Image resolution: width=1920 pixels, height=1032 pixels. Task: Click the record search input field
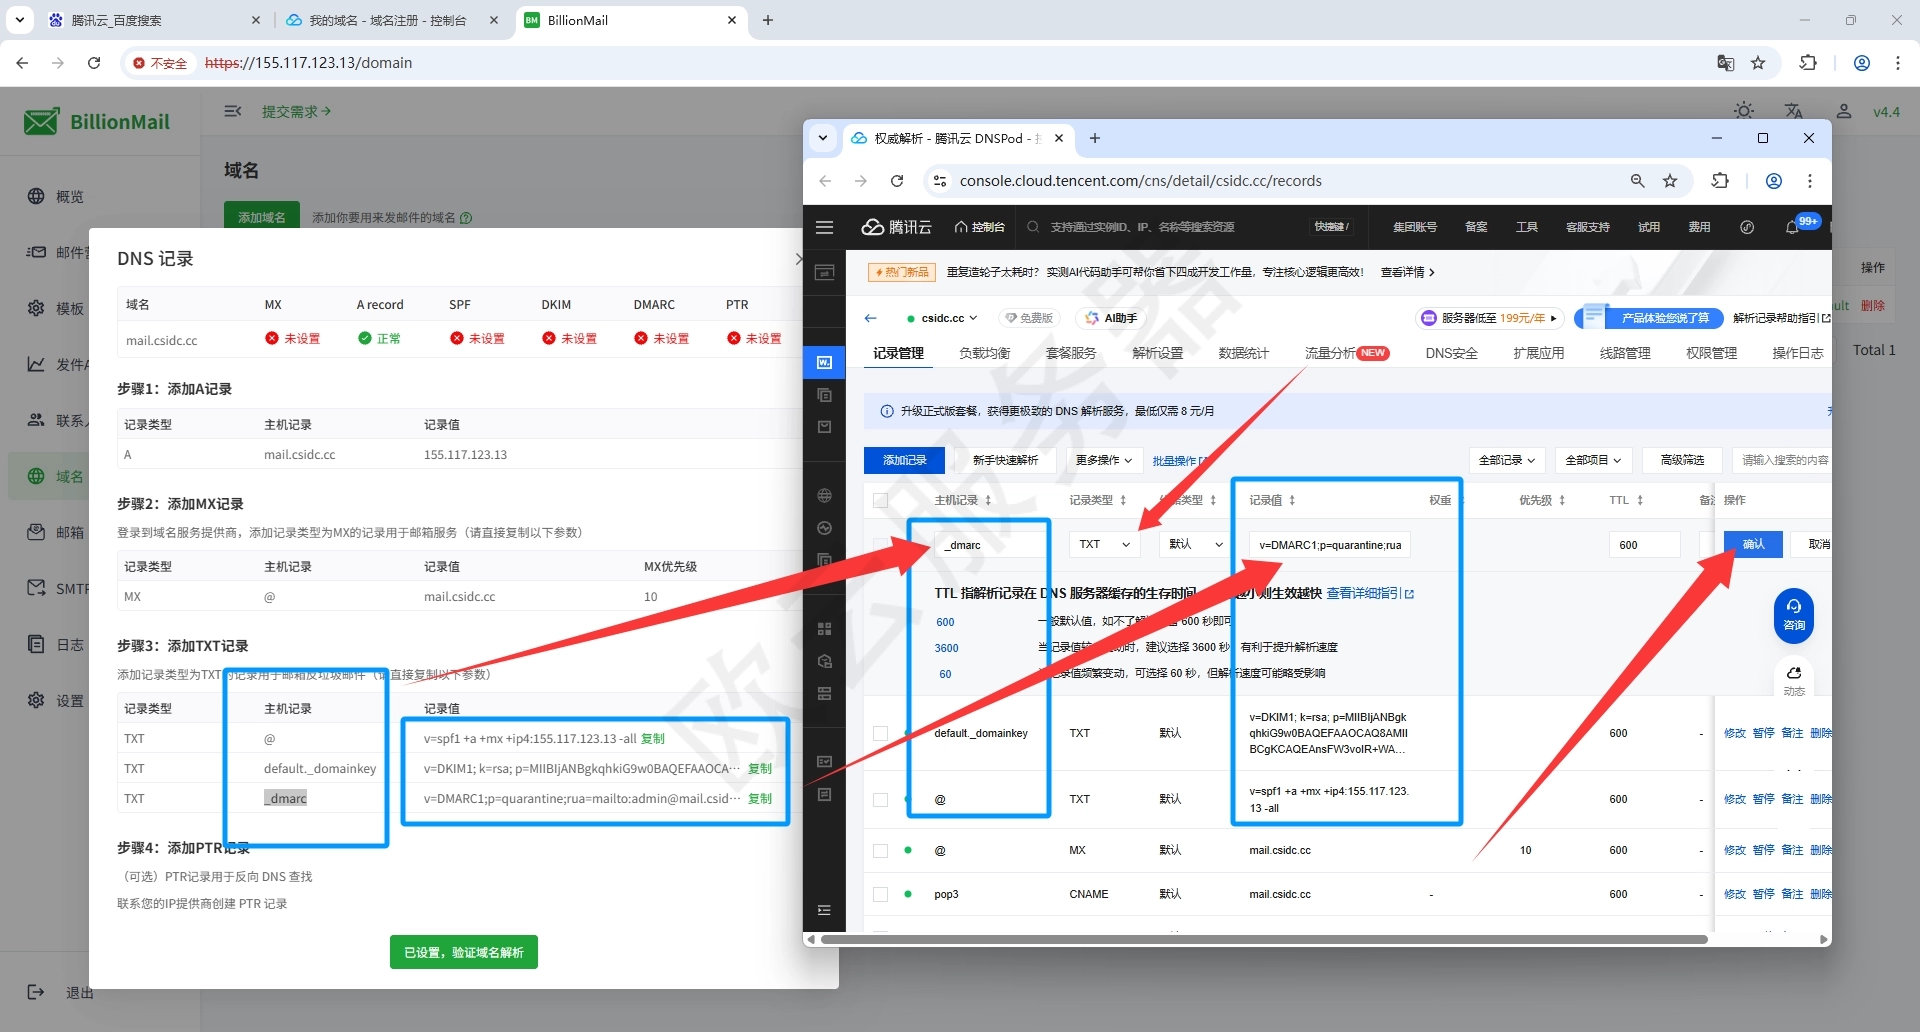[1781, 460]
